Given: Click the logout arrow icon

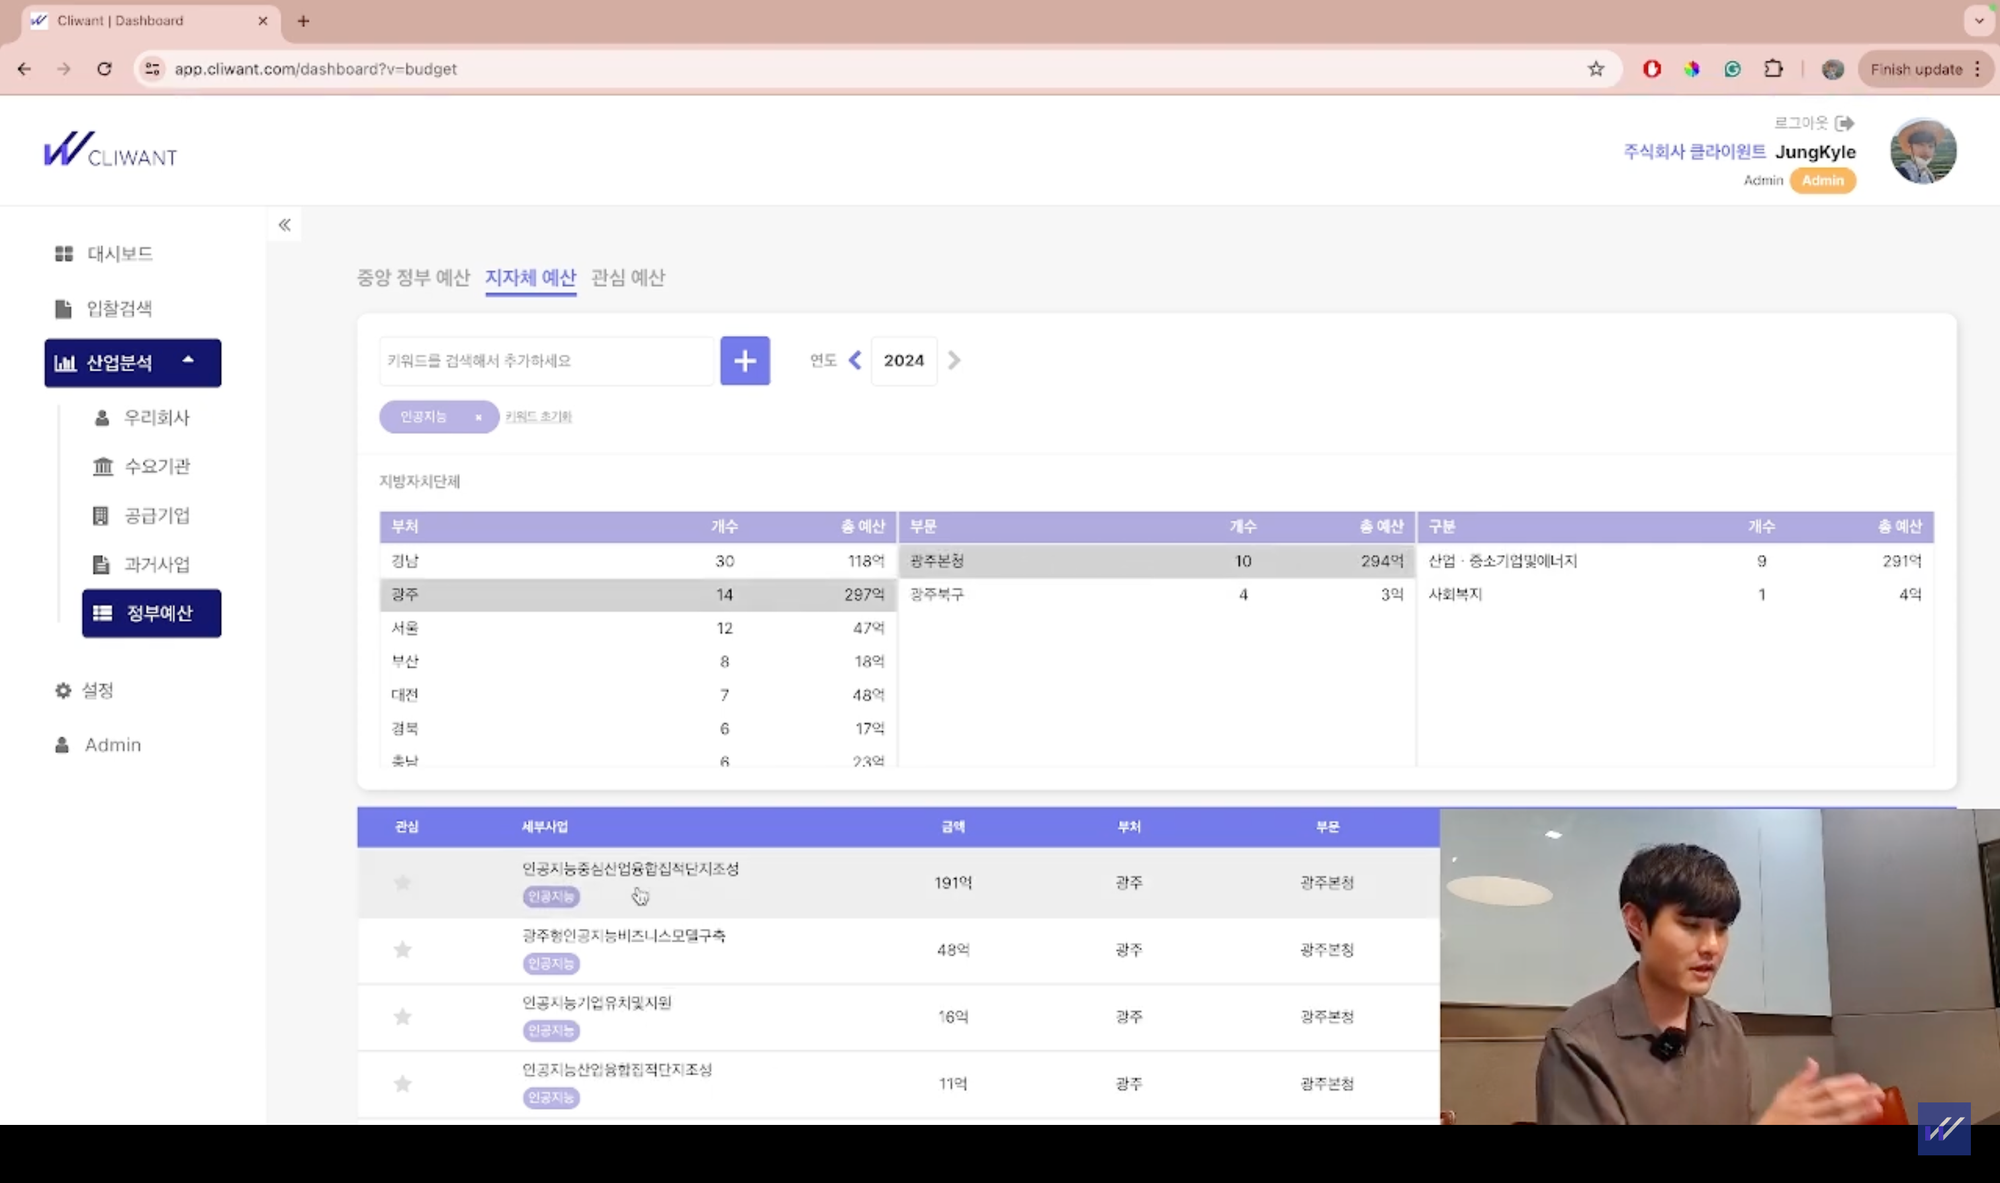Looking at the screenshot, I should pyautogui.click(x=1845, y=123).
